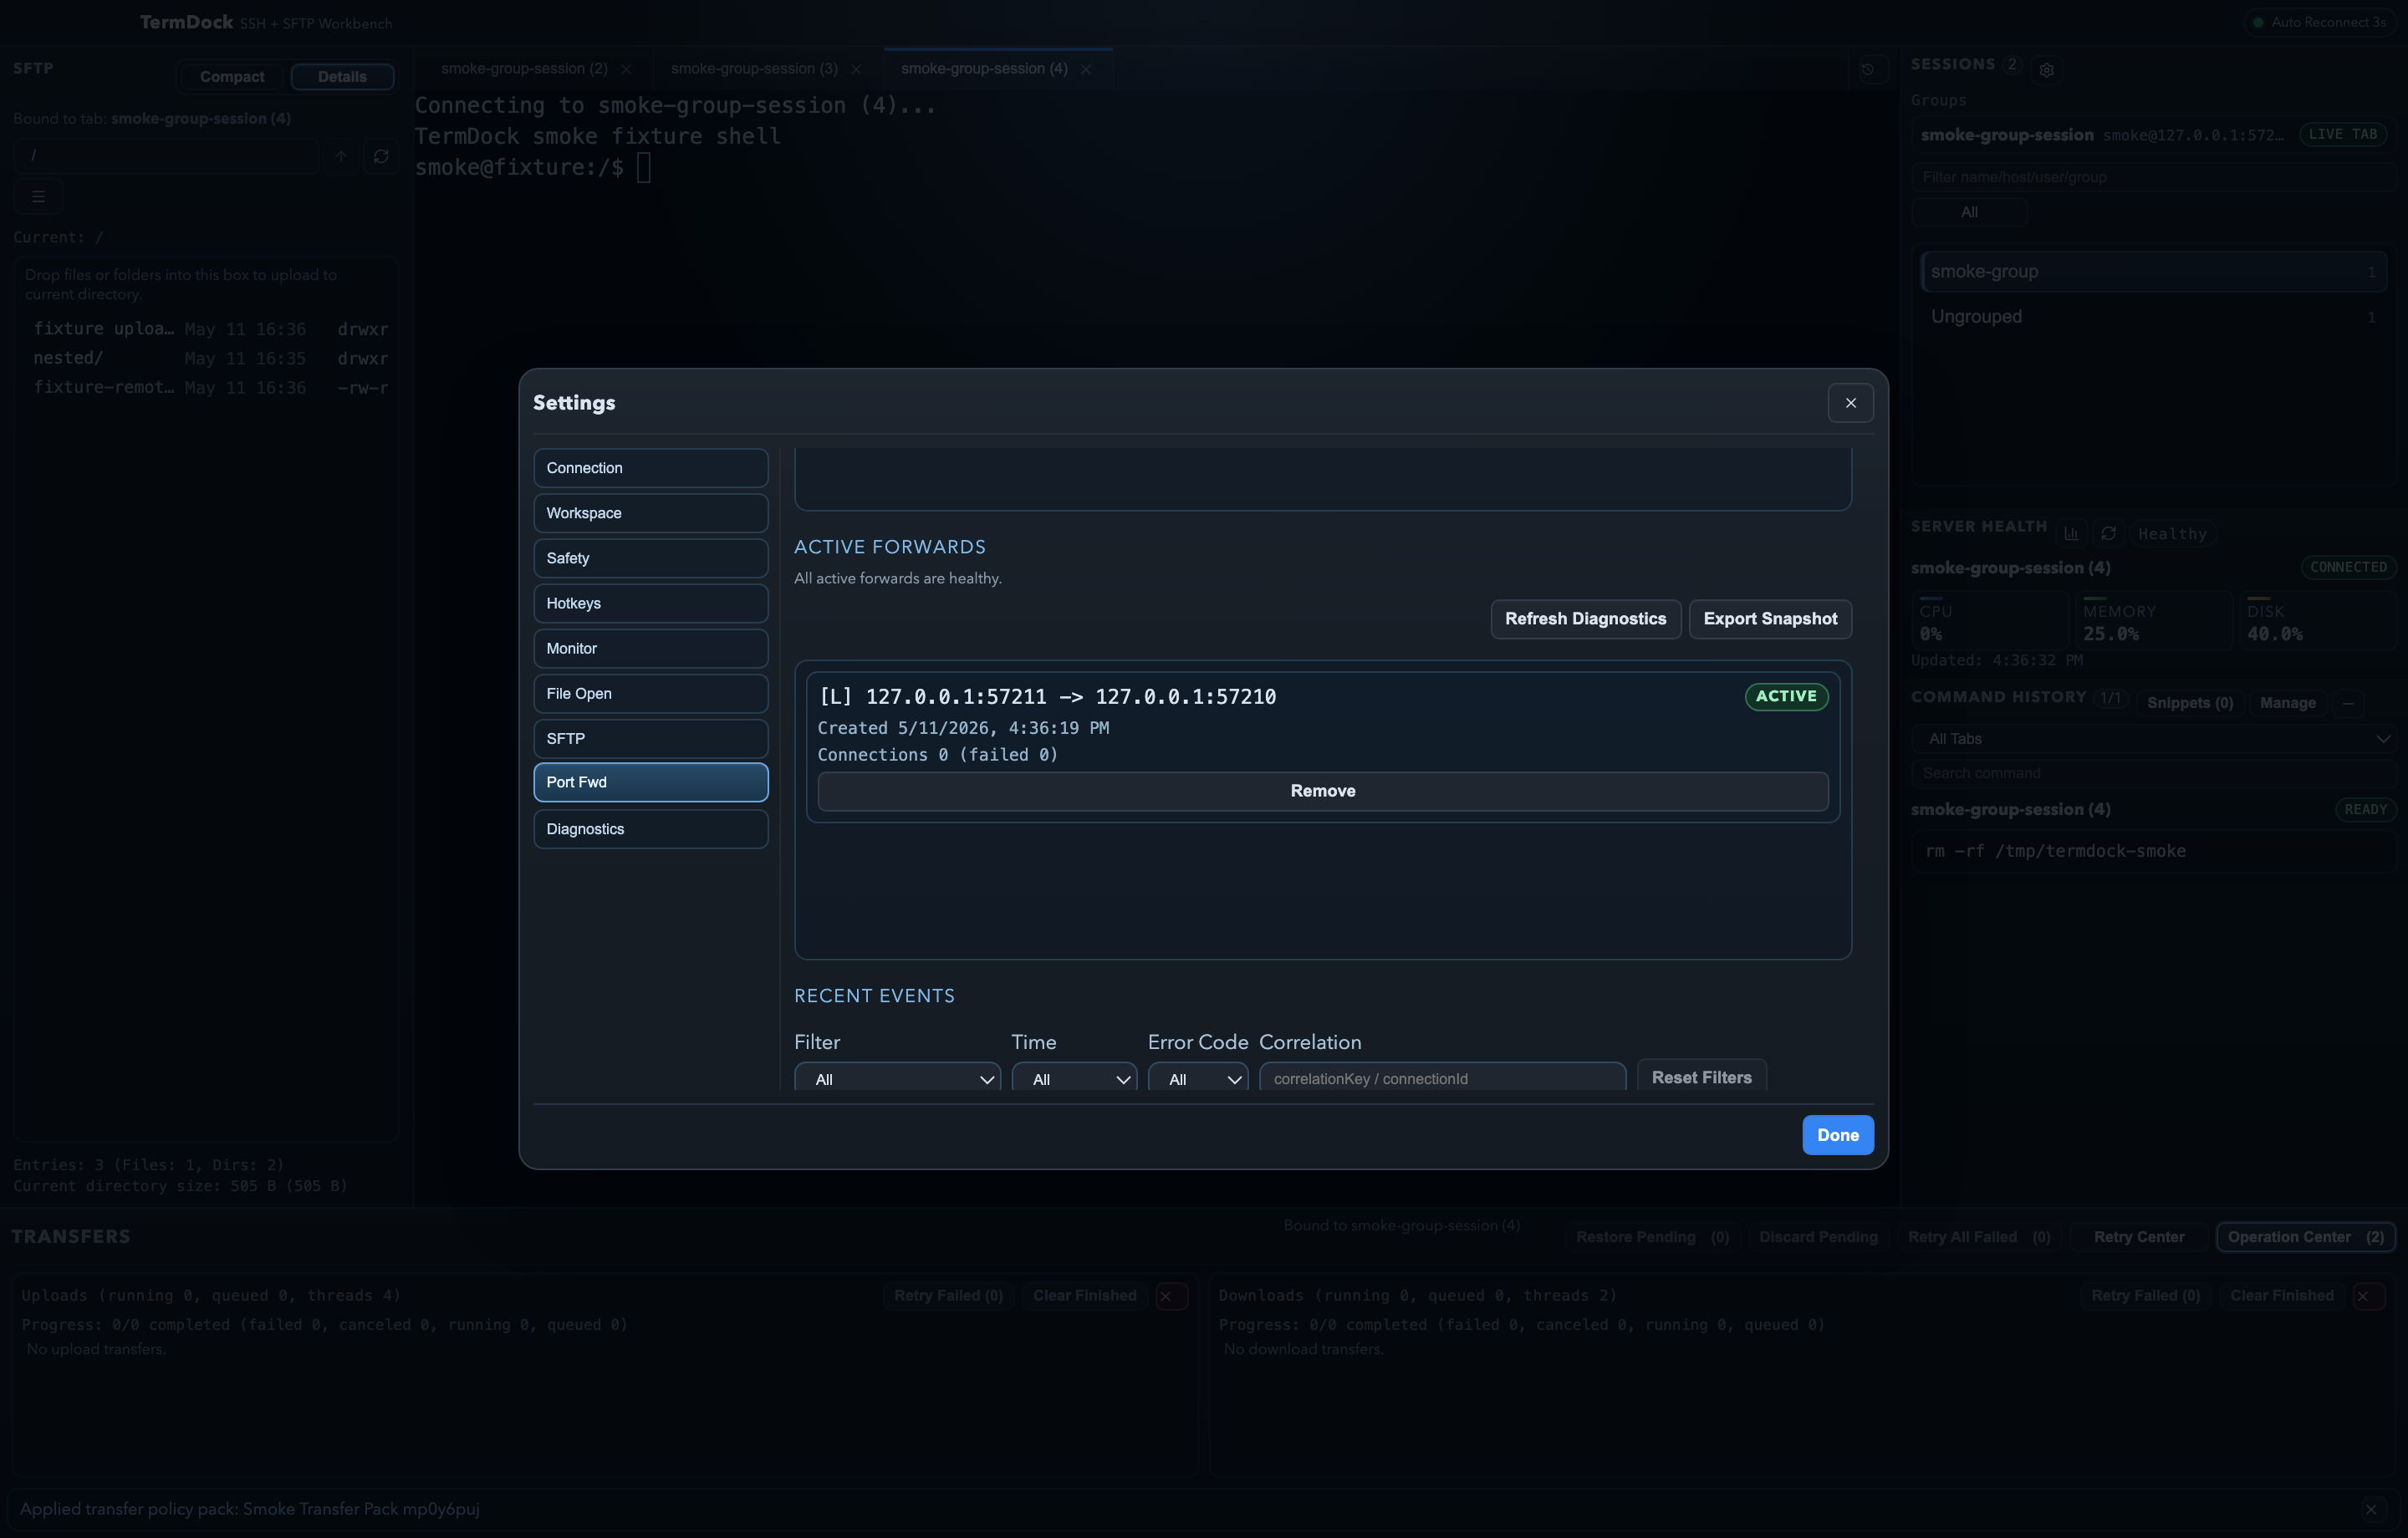Viewport: 2408px width, 1538px height.
Task: Click Discard Pending
Action: coord(1818,1237)
